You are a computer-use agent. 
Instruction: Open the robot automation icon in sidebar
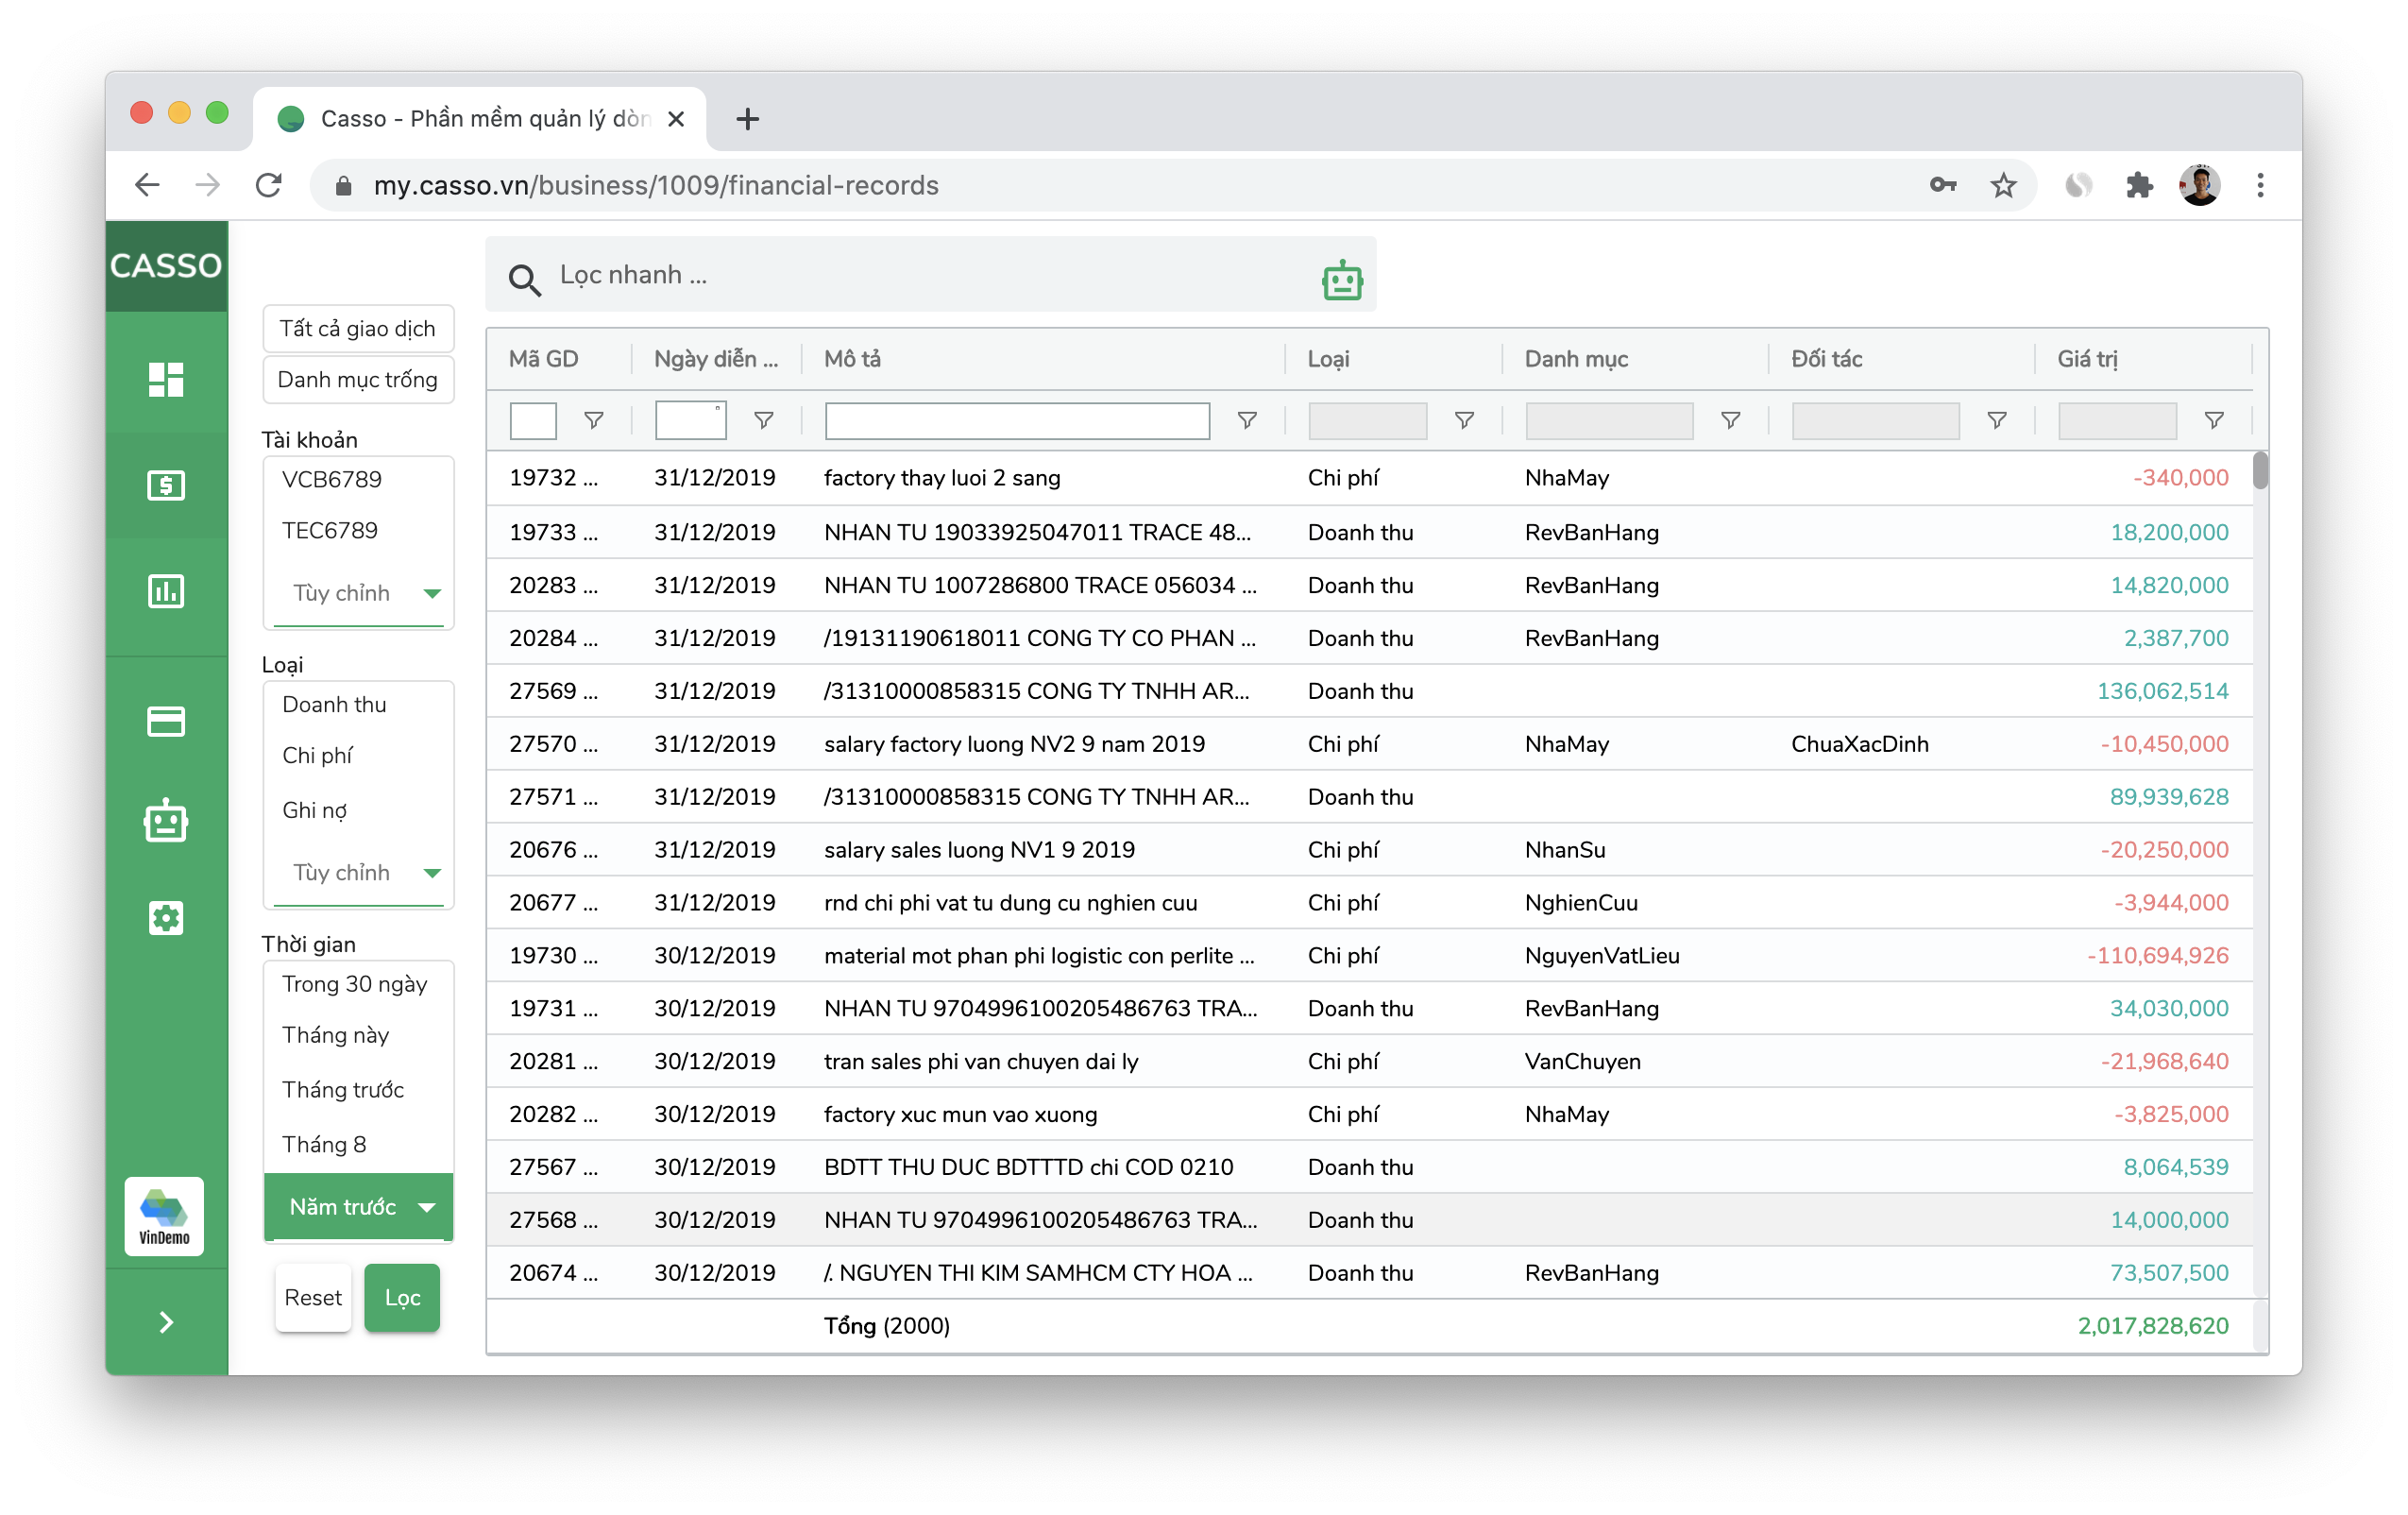tap(166, 821)
